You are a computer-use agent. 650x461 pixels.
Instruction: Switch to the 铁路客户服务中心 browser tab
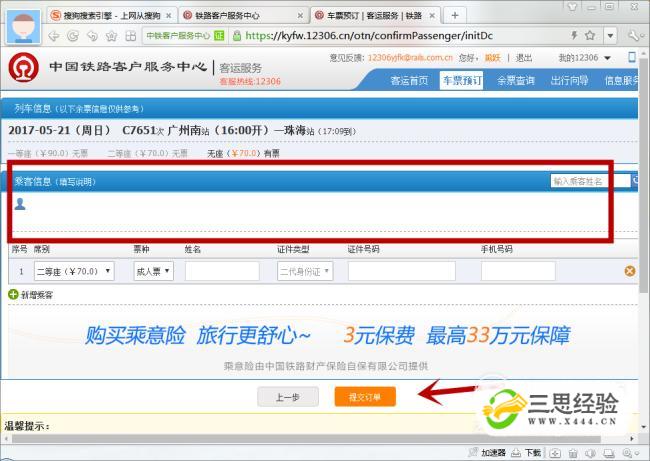[x=243, y=15]
